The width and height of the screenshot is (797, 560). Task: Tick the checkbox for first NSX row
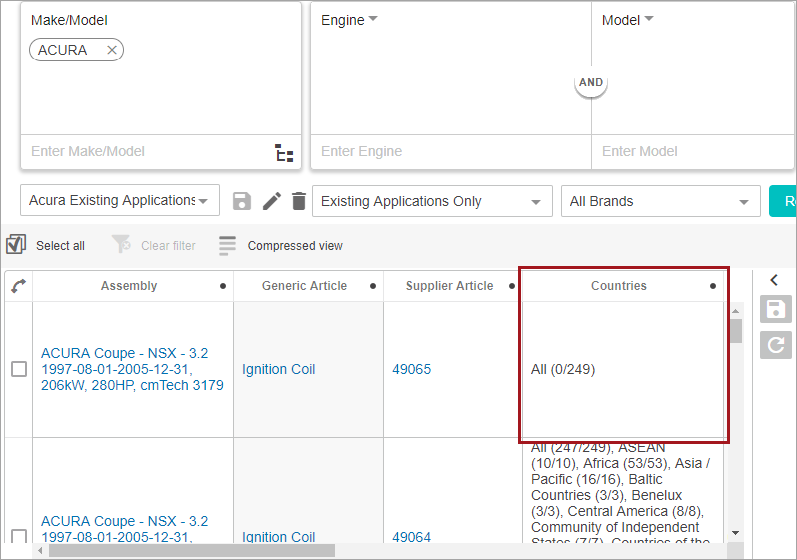click(x=19, y=369)
